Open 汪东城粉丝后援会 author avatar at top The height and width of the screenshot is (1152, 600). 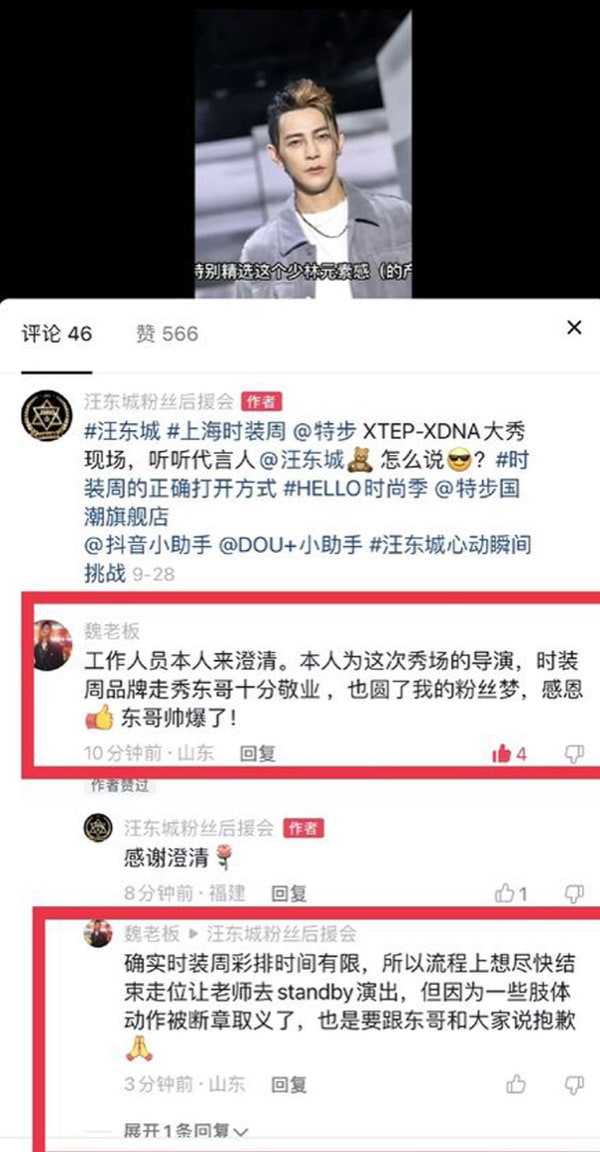[46, 416]
